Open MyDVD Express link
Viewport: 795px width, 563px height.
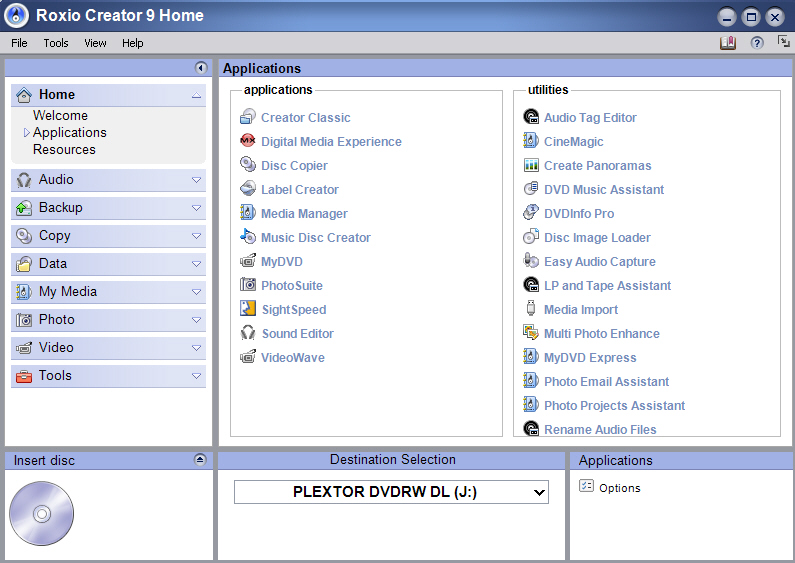(x=590, y=358)
